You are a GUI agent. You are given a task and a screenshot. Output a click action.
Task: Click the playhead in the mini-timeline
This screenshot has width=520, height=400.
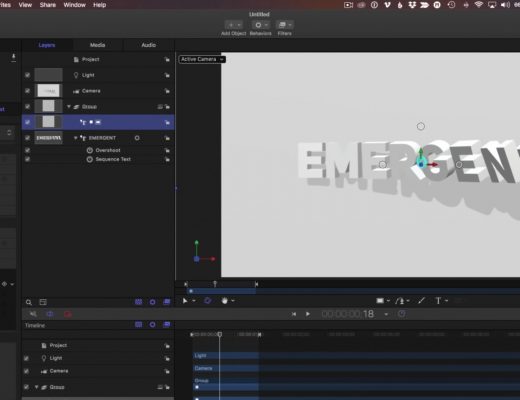(x=215, y=284)
